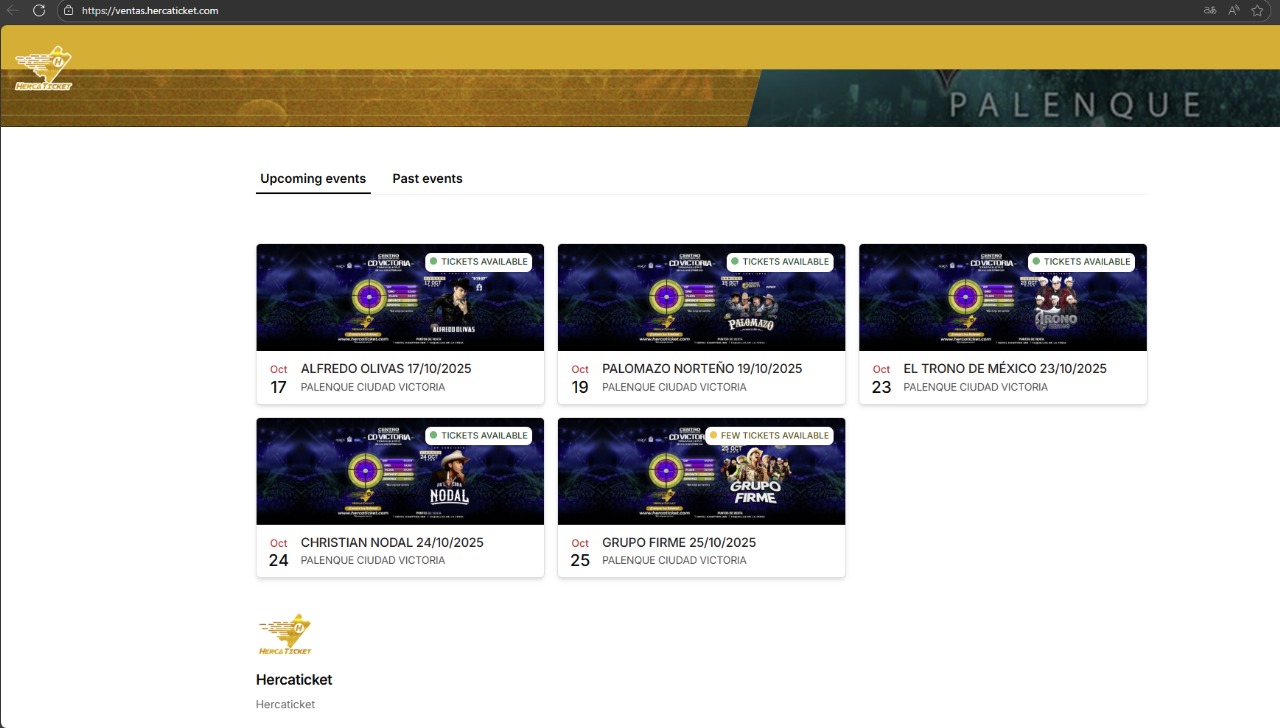Open Palomazo Norteño event poster
The width and height of the screenshot is (1280, 728).
pyautogui.click(x=701, y=297)
